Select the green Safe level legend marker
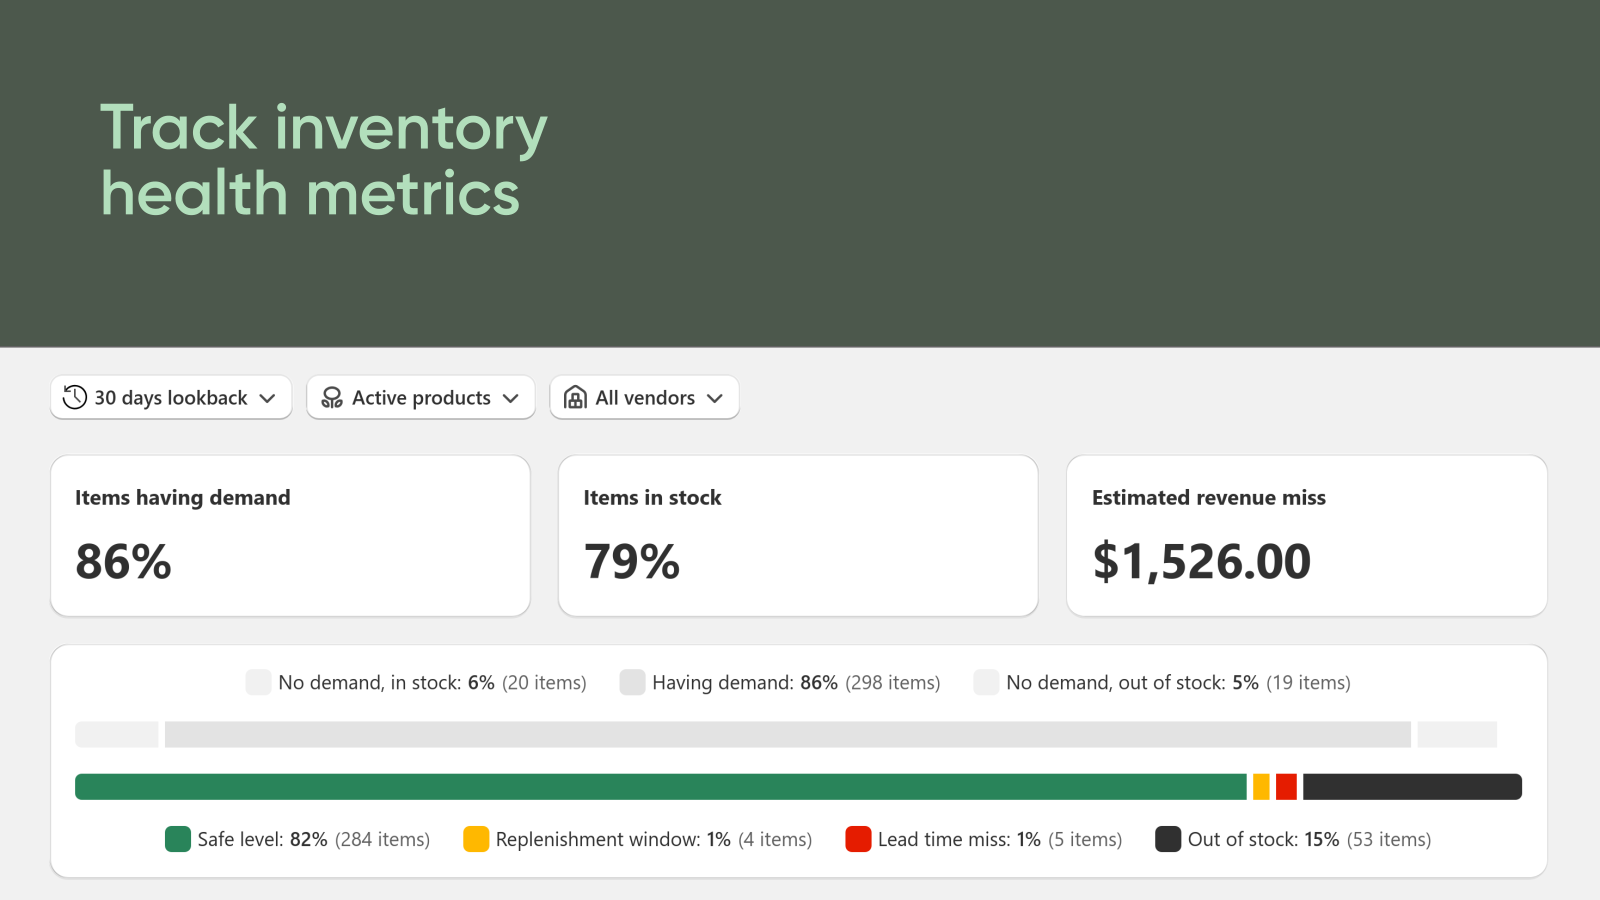The image size is (1600, 900). (178, 839)
